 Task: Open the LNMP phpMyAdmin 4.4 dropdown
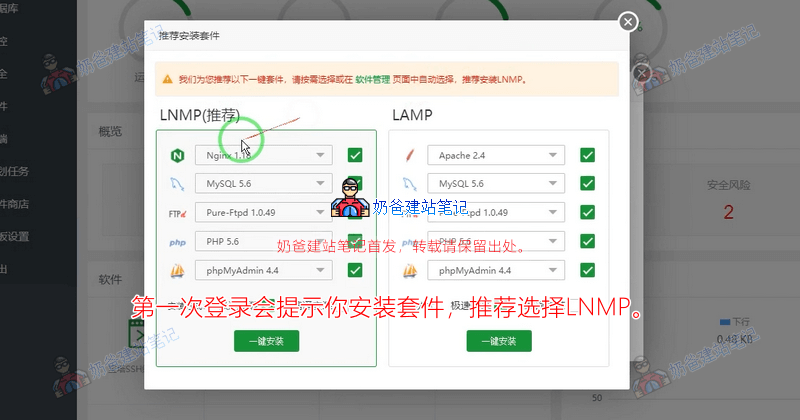pyautogui.click(x=263, y=270)
